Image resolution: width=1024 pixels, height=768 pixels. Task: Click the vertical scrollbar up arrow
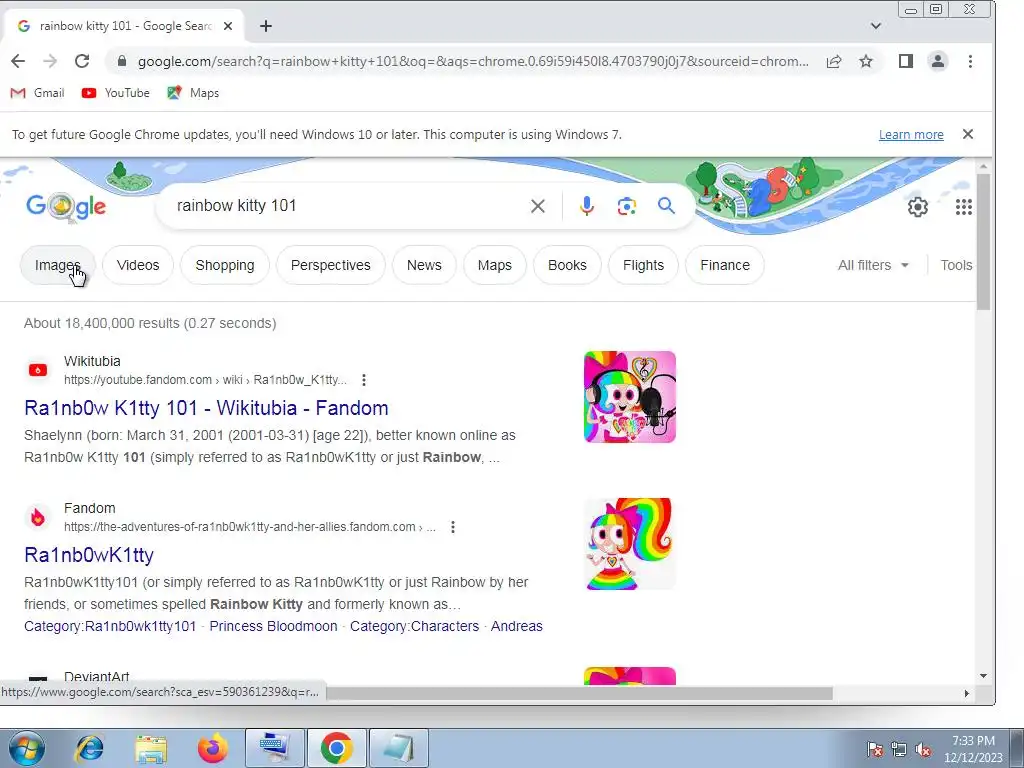coord(984,167)
